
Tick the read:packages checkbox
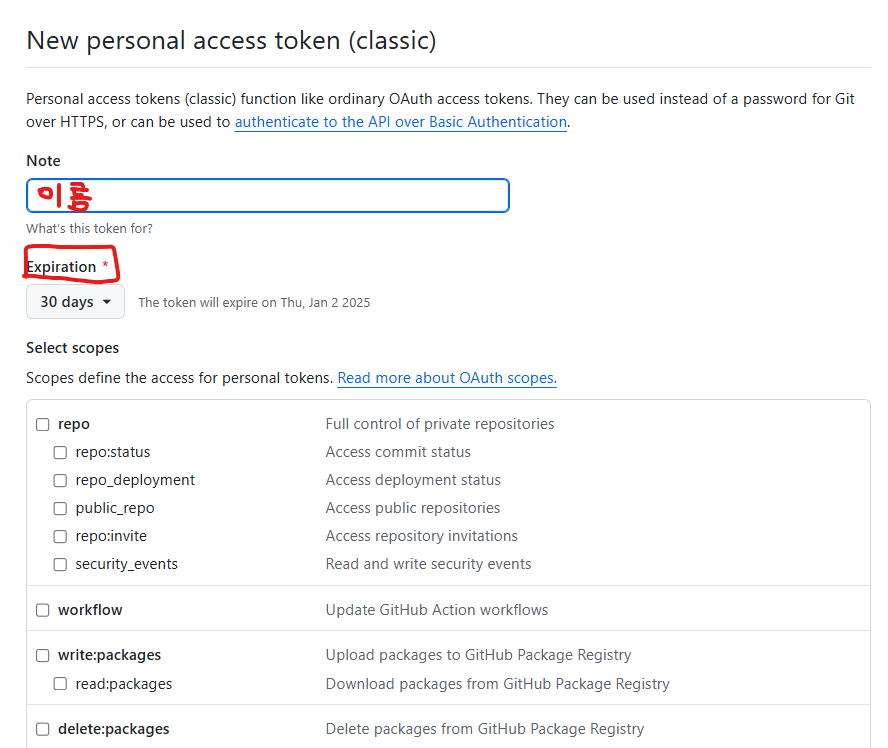click(60, 683)
